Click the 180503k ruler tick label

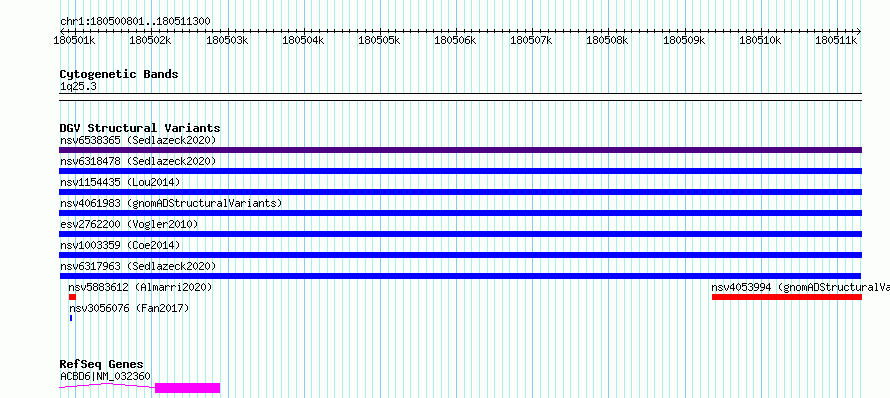coord(227,40)
